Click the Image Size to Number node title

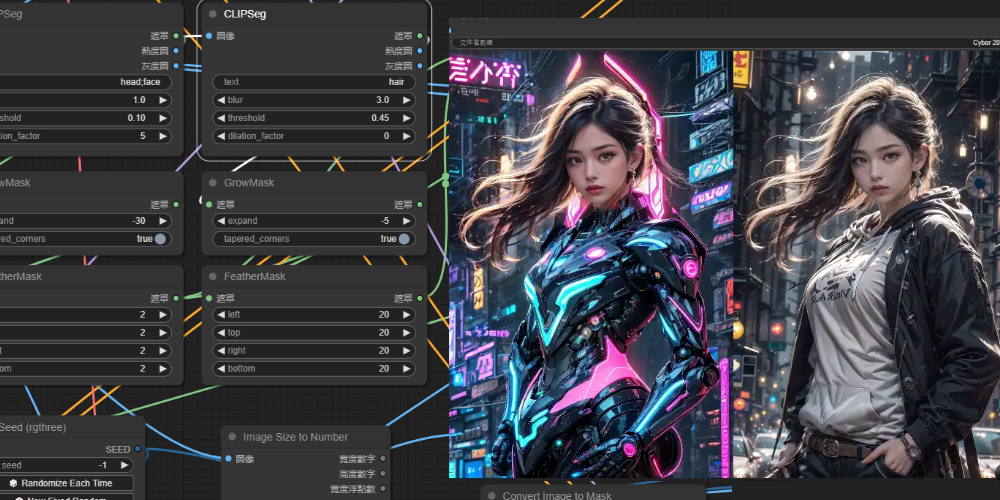click(x=295, y=437)
